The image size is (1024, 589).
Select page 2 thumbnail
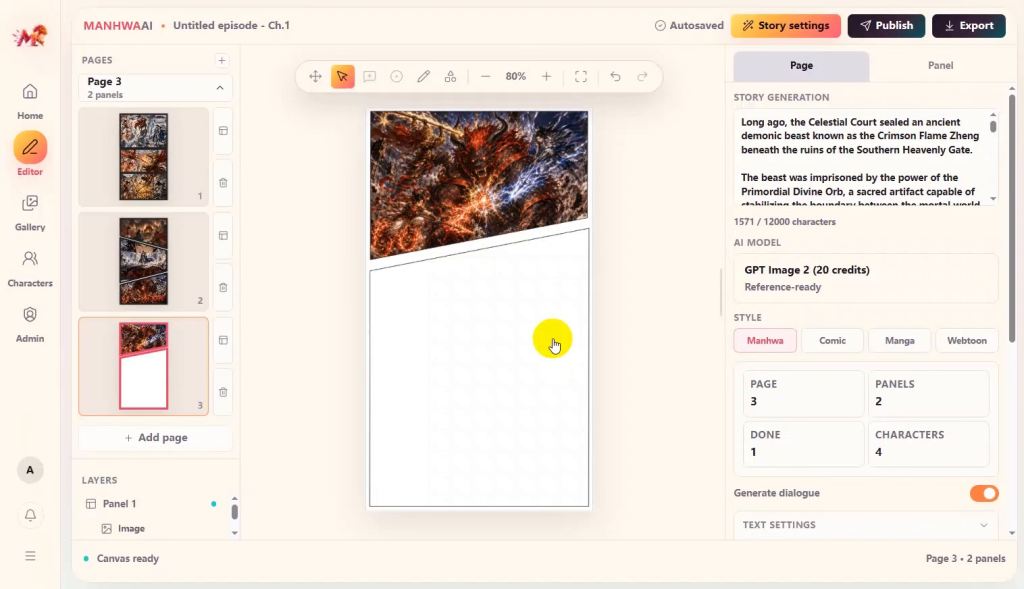pyautogui.click(x=144, y=261)
